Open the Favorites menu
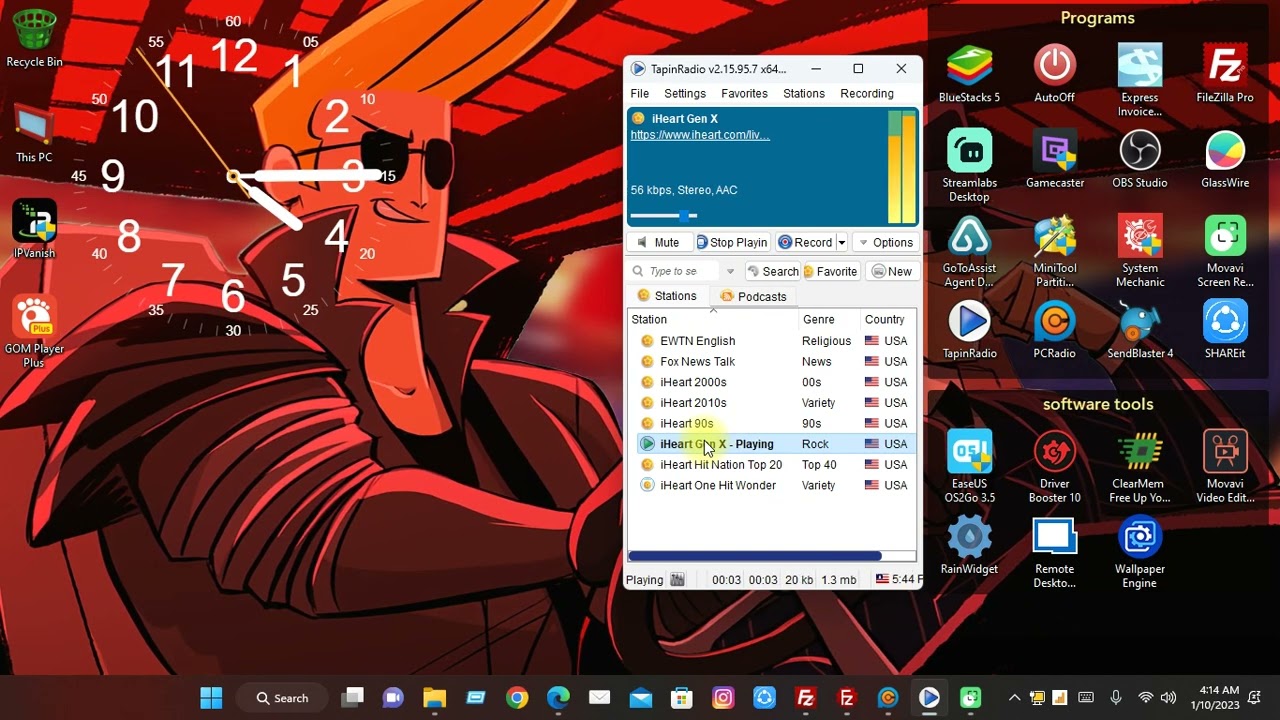This screenshot has height=720, width=1280. (745, 94)
